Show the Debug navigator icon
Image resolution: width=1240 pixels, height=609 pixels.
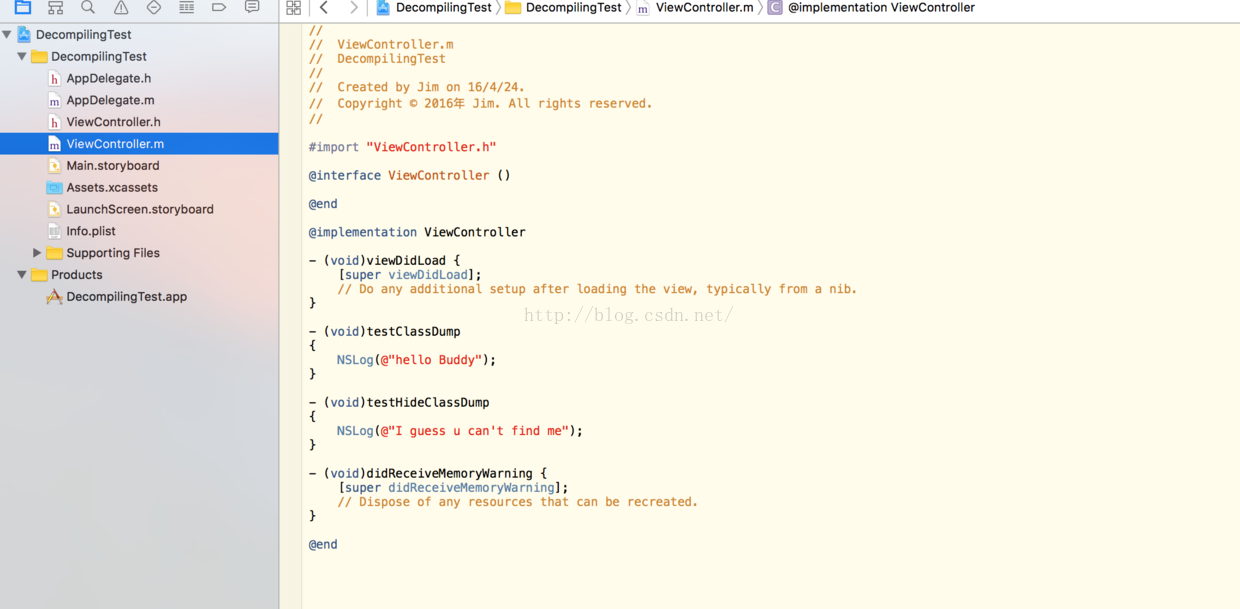click(186, 7)
